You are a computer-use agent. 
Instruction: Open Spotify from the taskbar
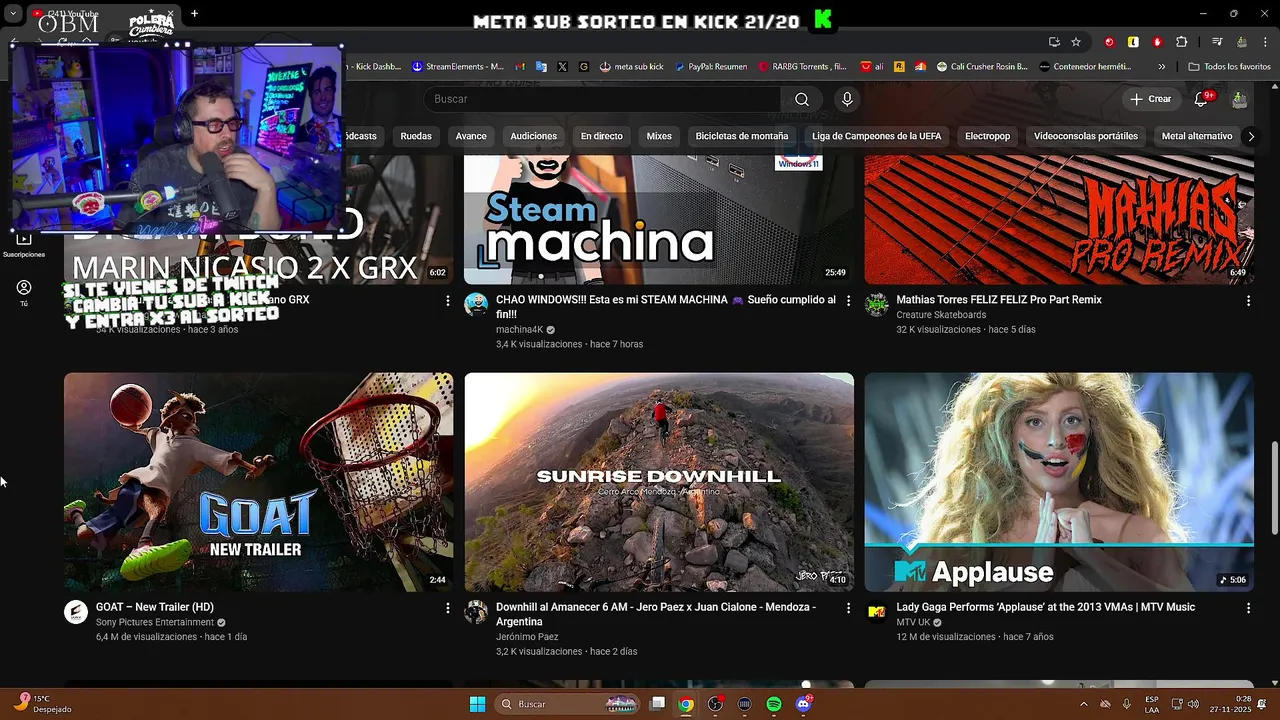774,704
